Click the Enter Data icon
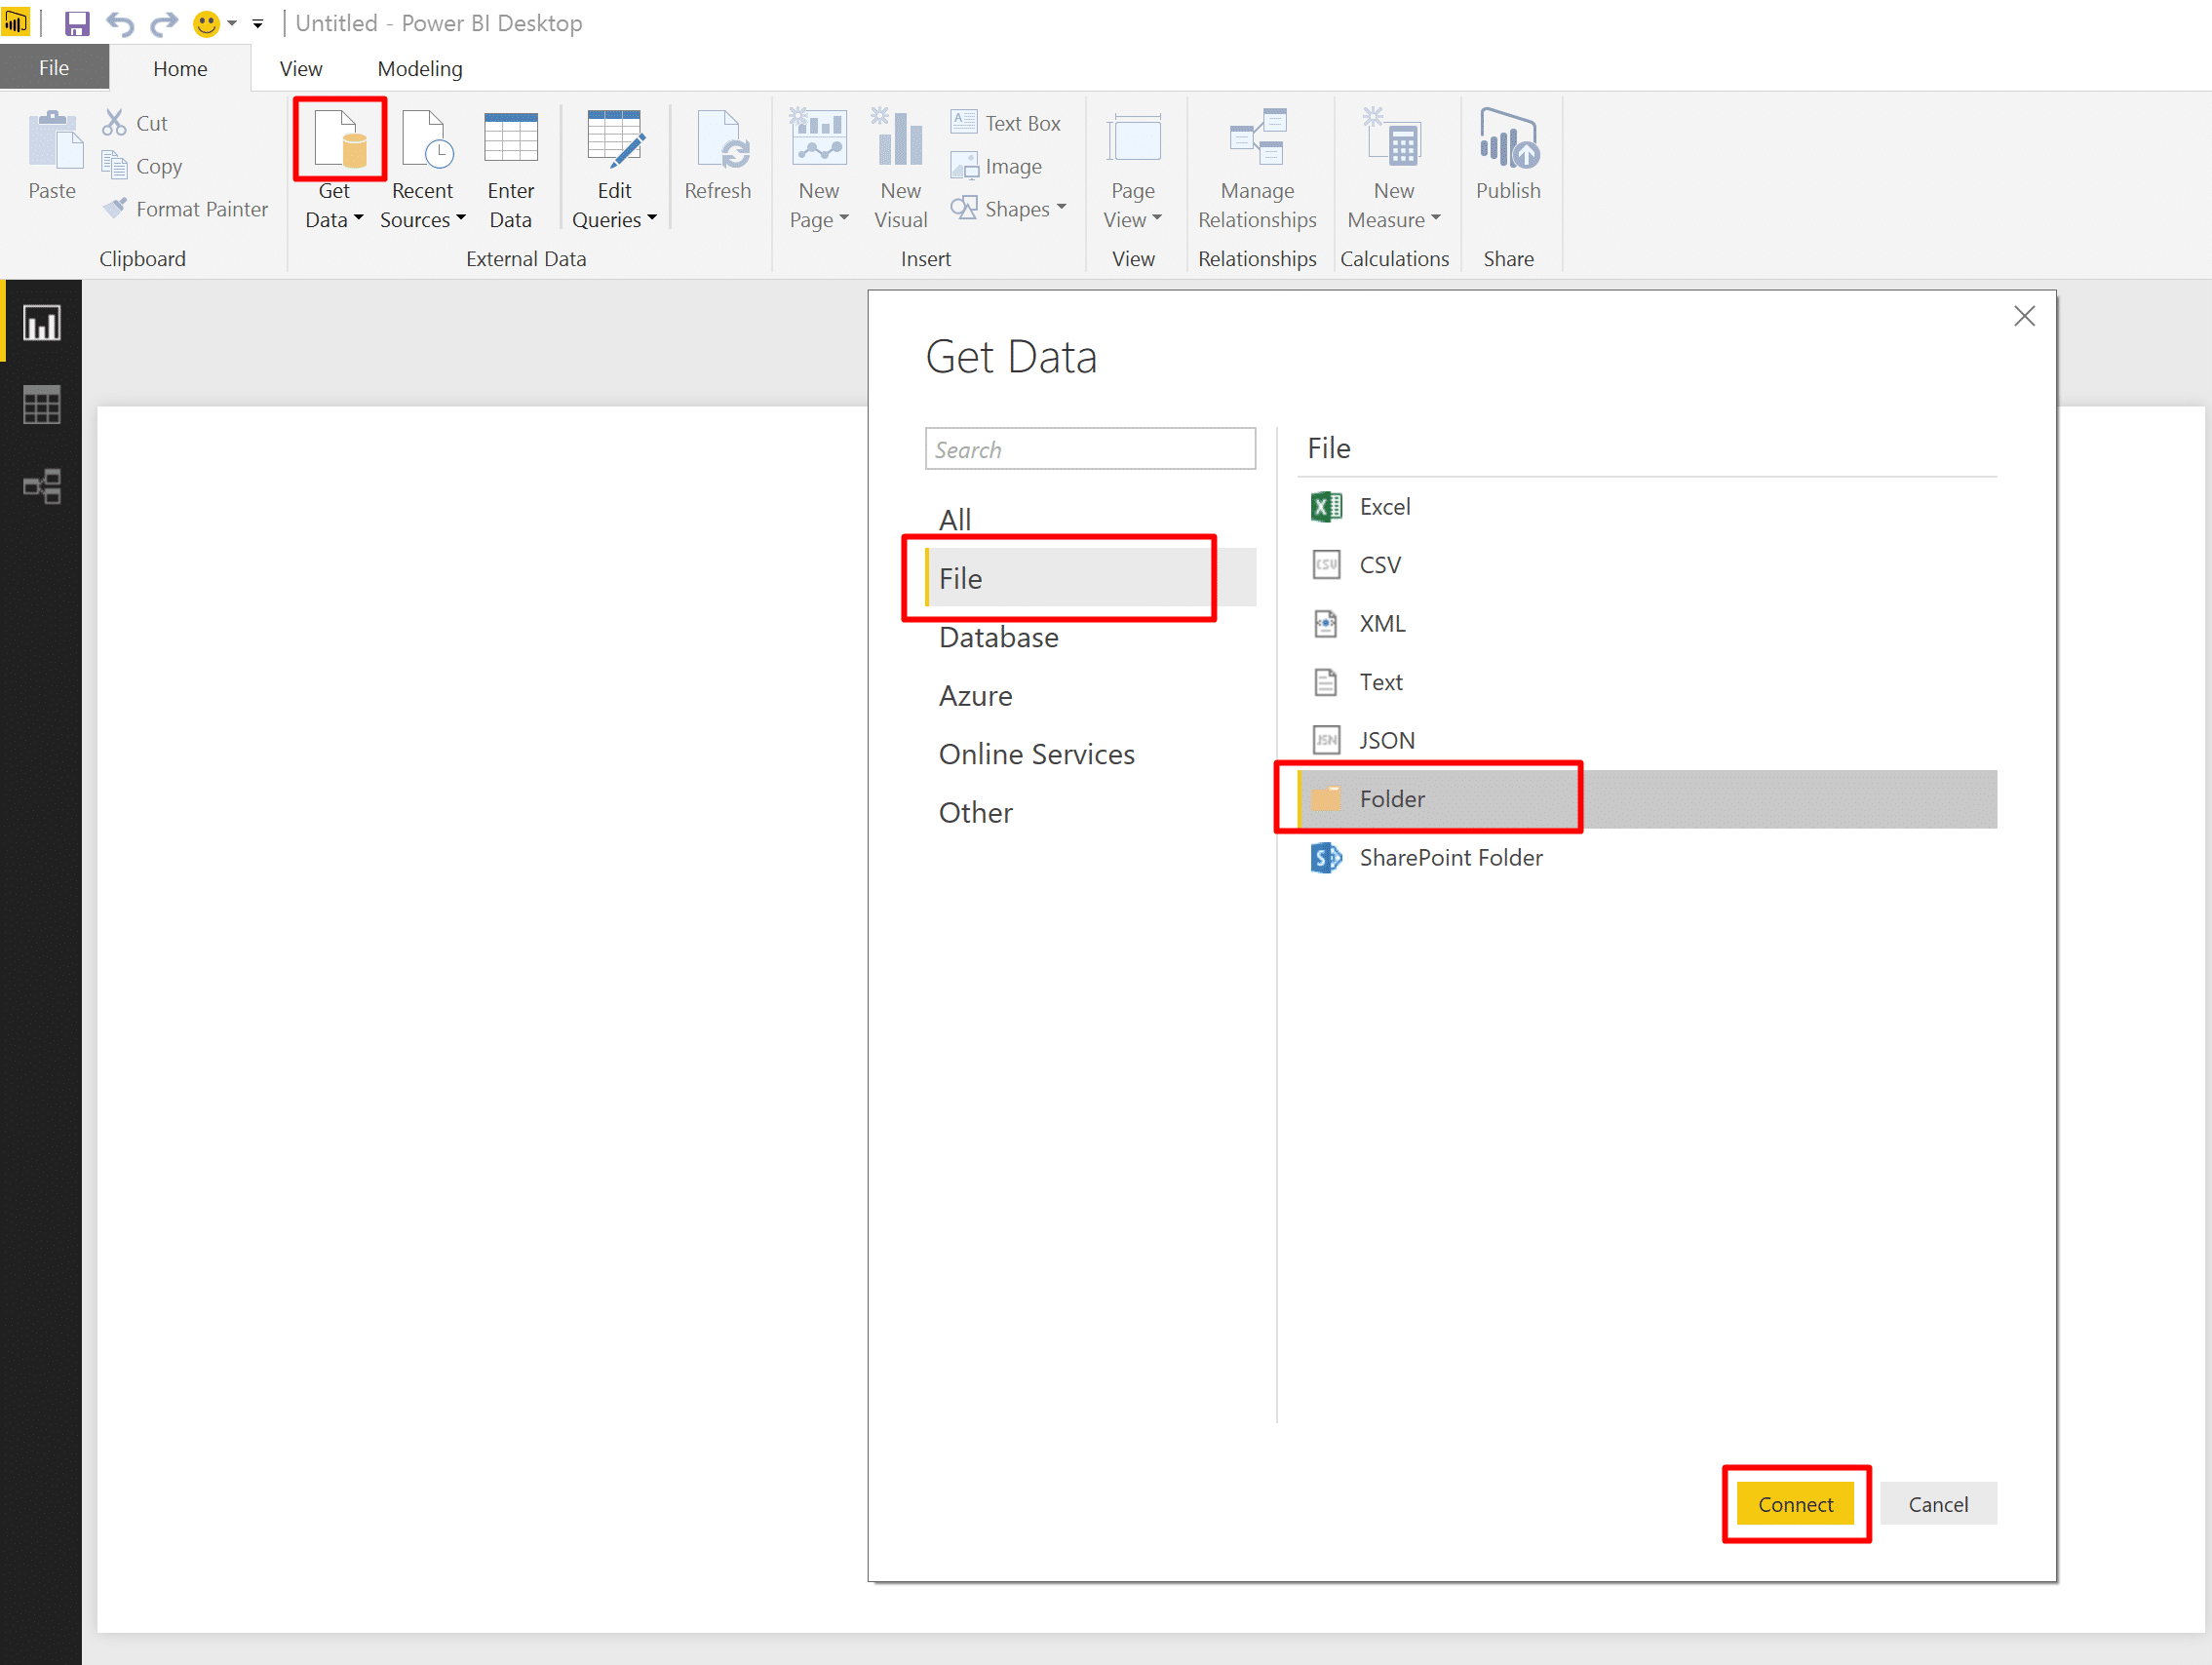The width and height of the screenshot is (2212, 1665). pos(510,140)
